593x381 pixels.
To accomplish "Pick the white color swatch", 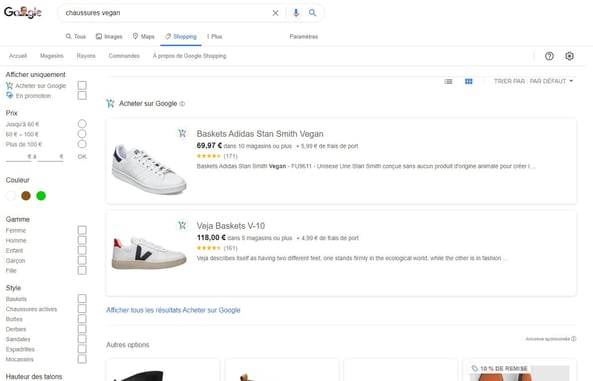I will (x=11, y=196).
